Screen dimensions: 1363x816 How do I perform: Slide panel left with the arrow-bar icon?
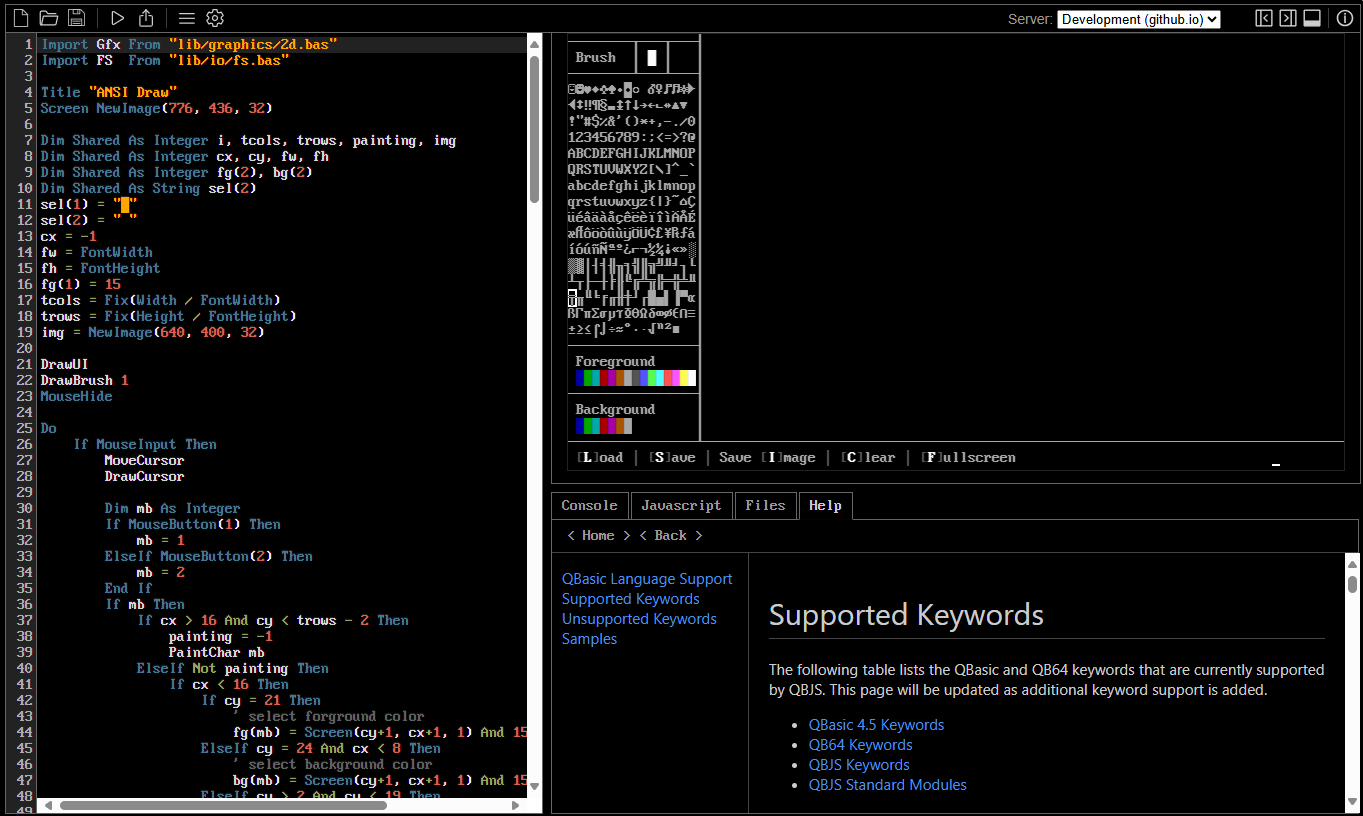pos(1264,18)
